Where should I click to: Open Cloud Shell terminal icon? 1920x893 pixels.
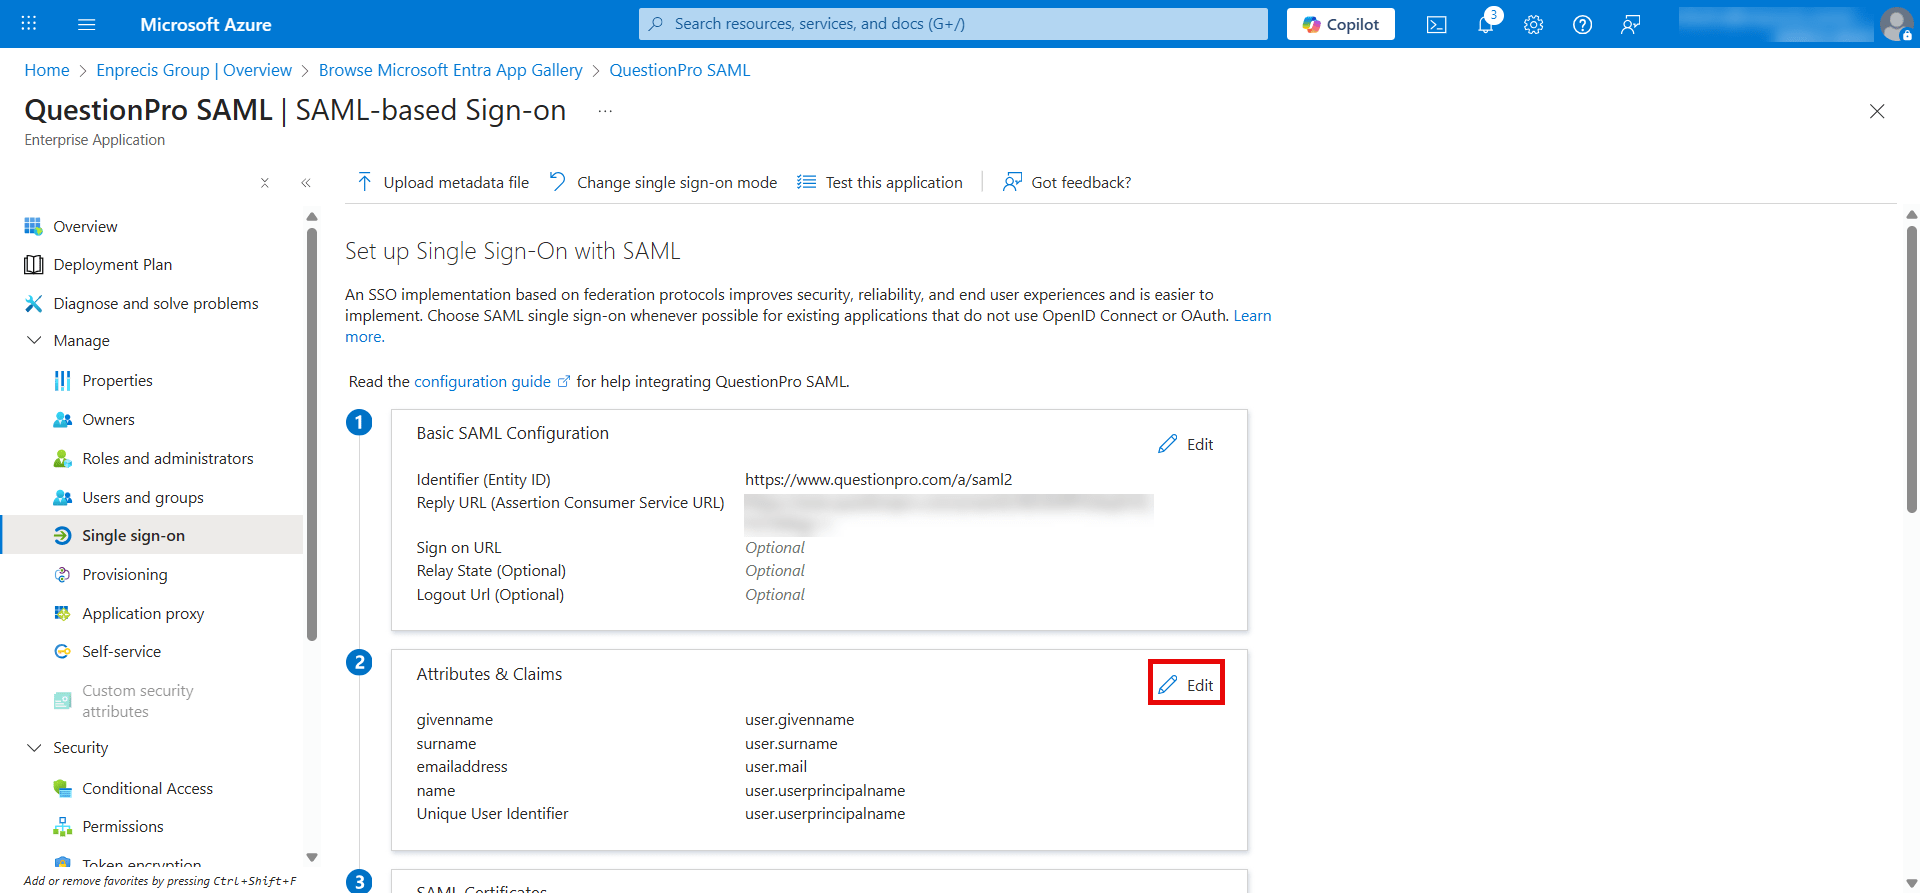point(1437,24)
